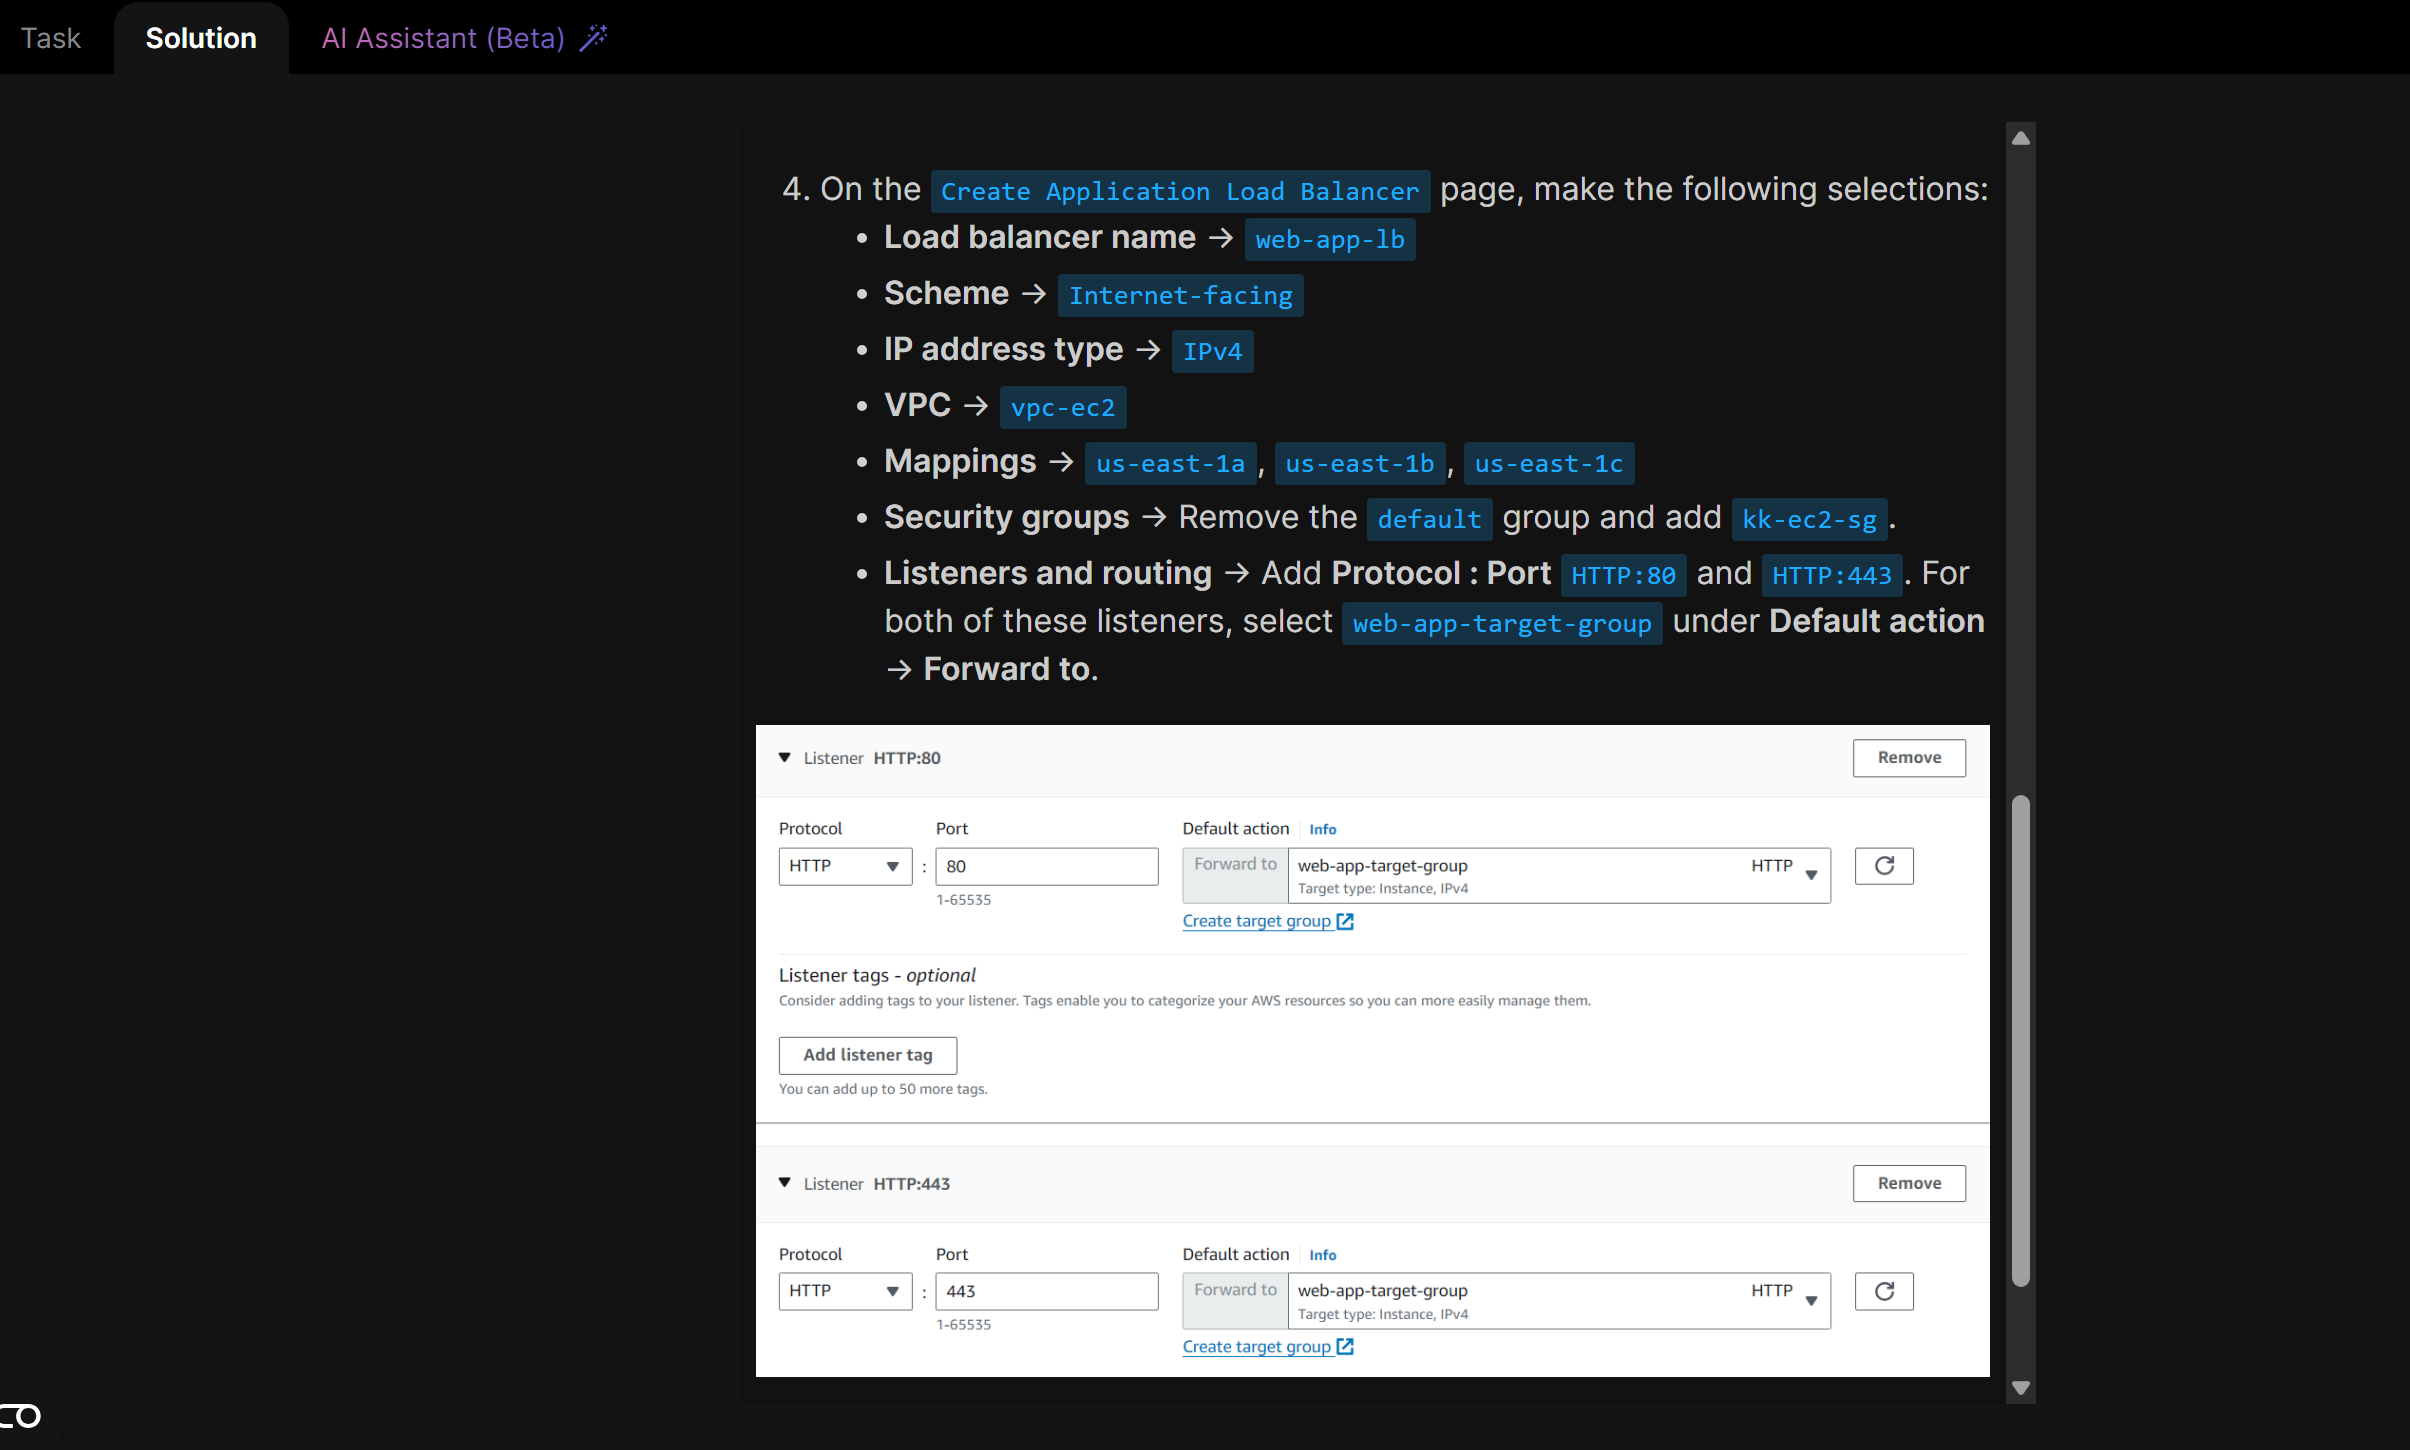Viewport: 2410px width, 1450px height.
Task: Click the scrollbar down arrow
Action: click(2021, 1388)
